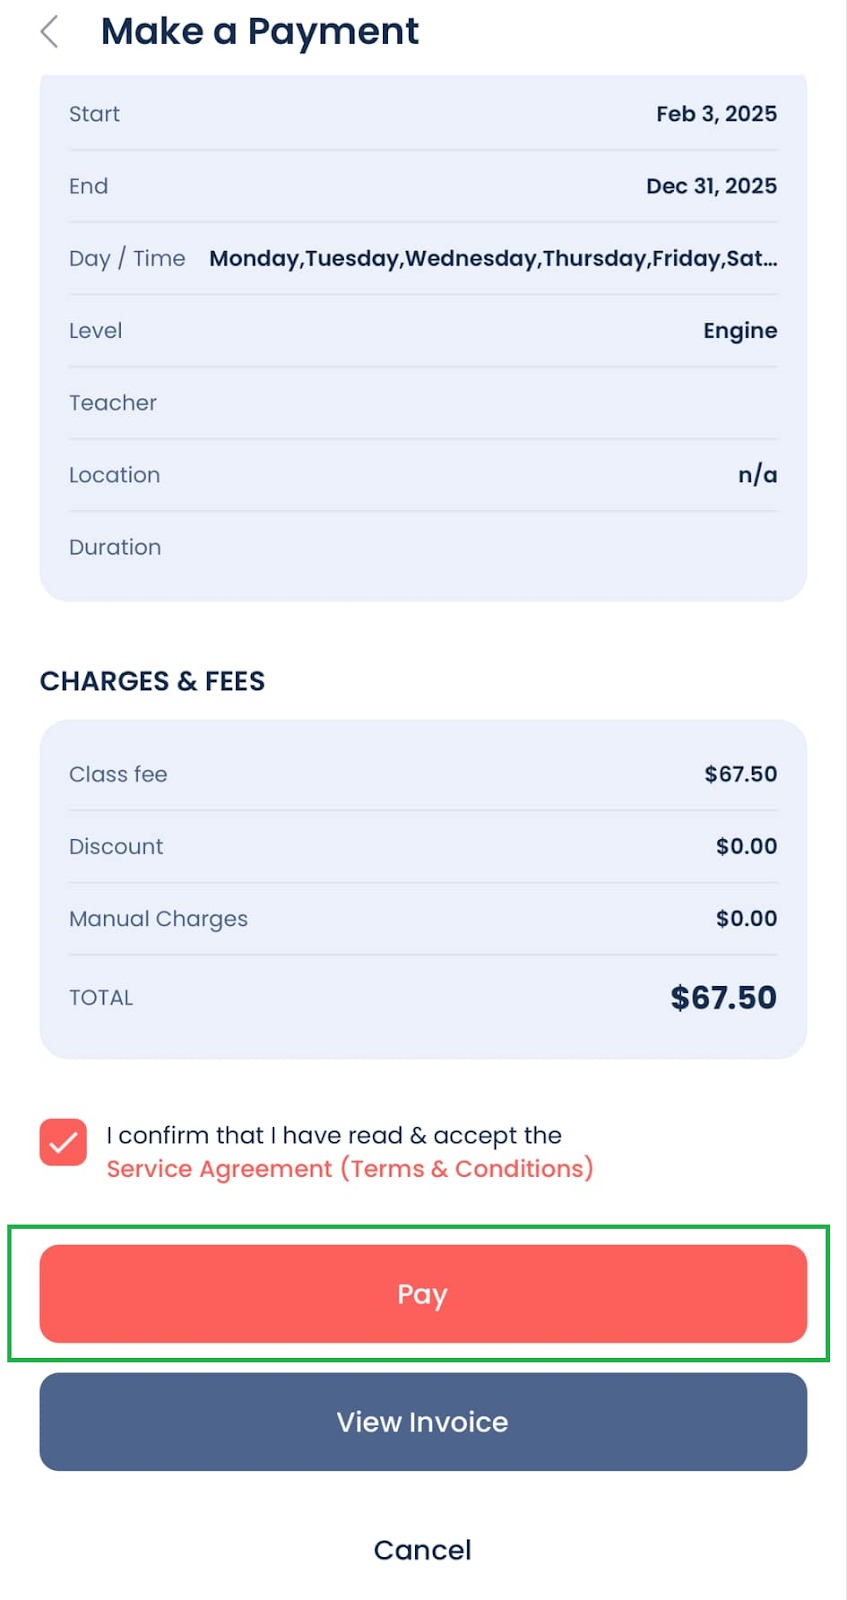The image size is (847, 1600).
Task: Click the bold TOTAL amount $67.50
Action: (723, 997)
